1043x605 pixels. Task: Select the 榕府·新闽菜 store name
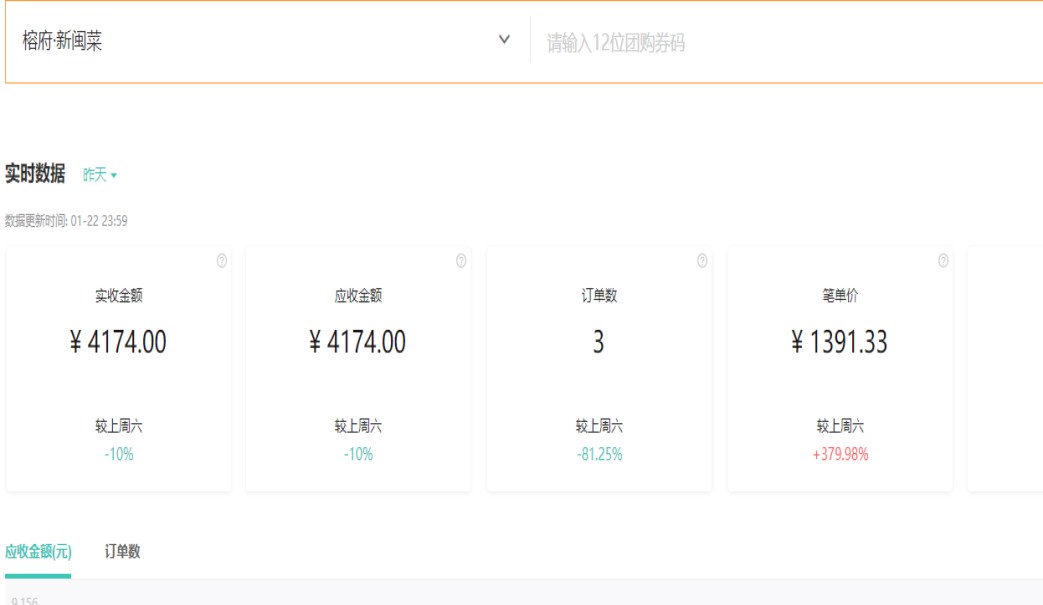pos(62,42)
